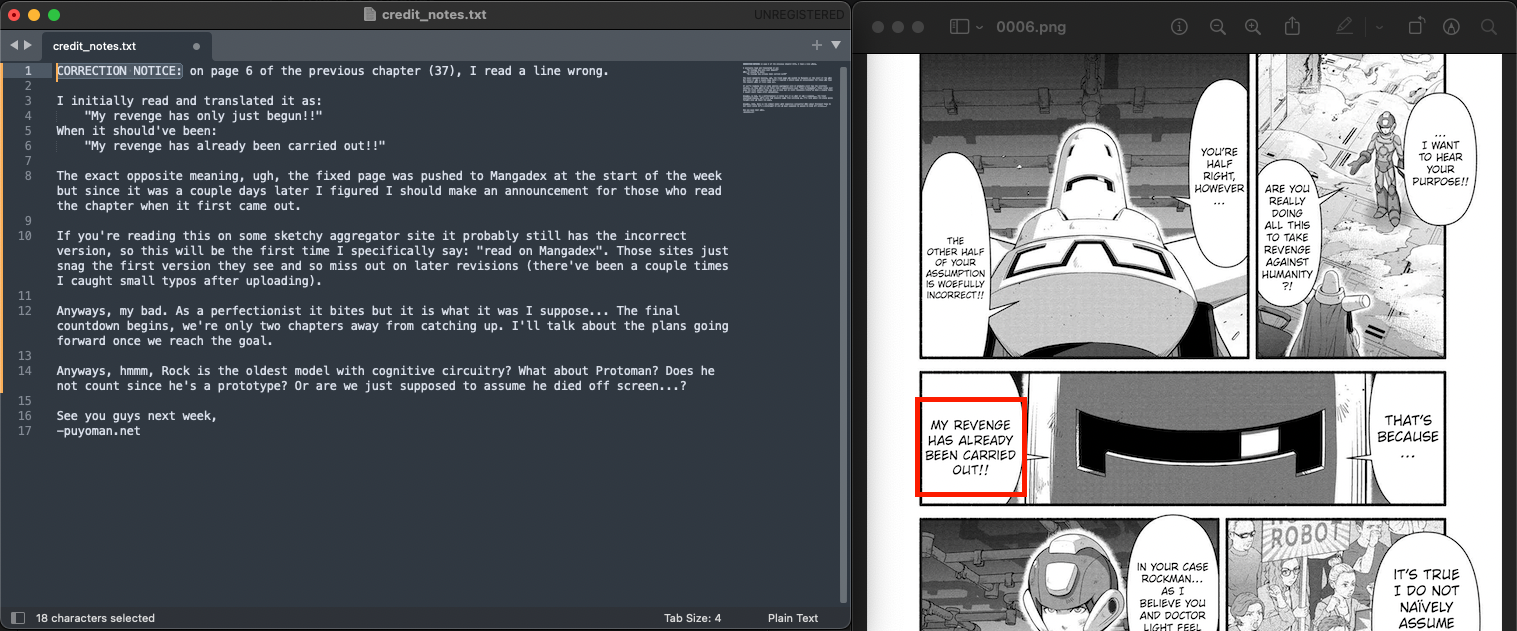
Task: Click the '18 characters selected' status text
Action: click(95, 618)
